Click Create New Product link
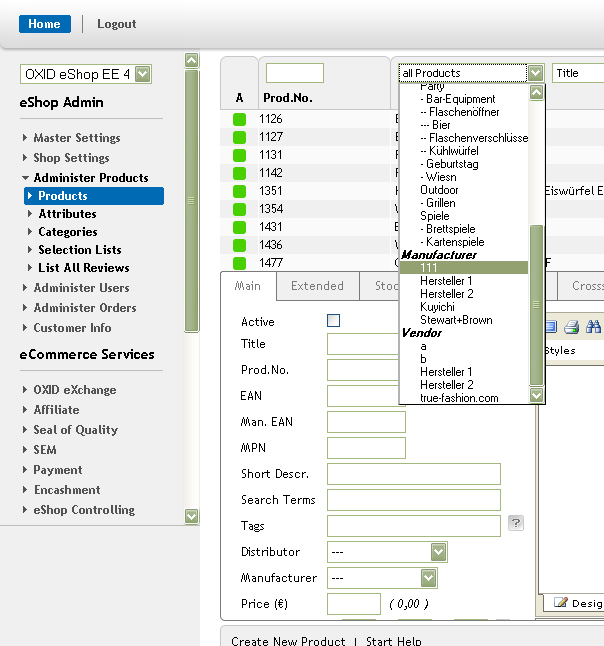 coord(288,641)
